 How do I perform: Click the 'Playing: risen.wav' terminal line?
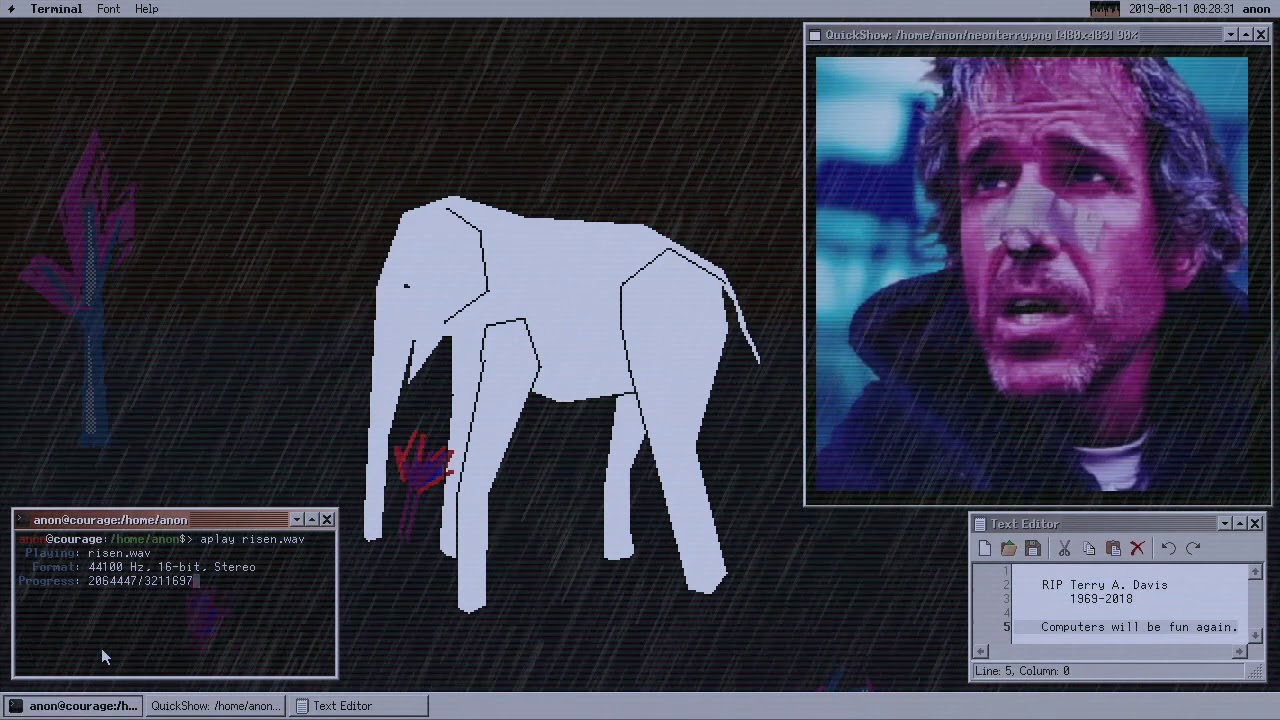[88, 553]
